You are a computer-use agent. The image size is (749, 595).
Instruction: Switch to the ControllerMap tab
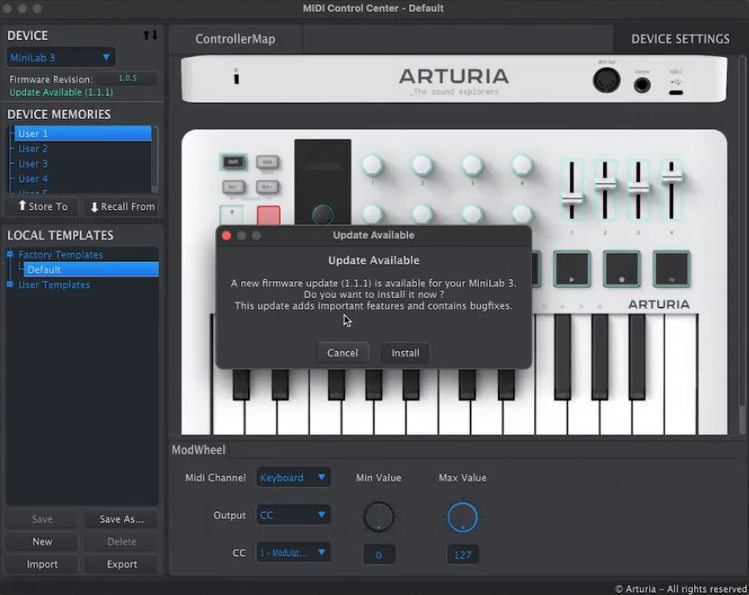pos(235,39)
